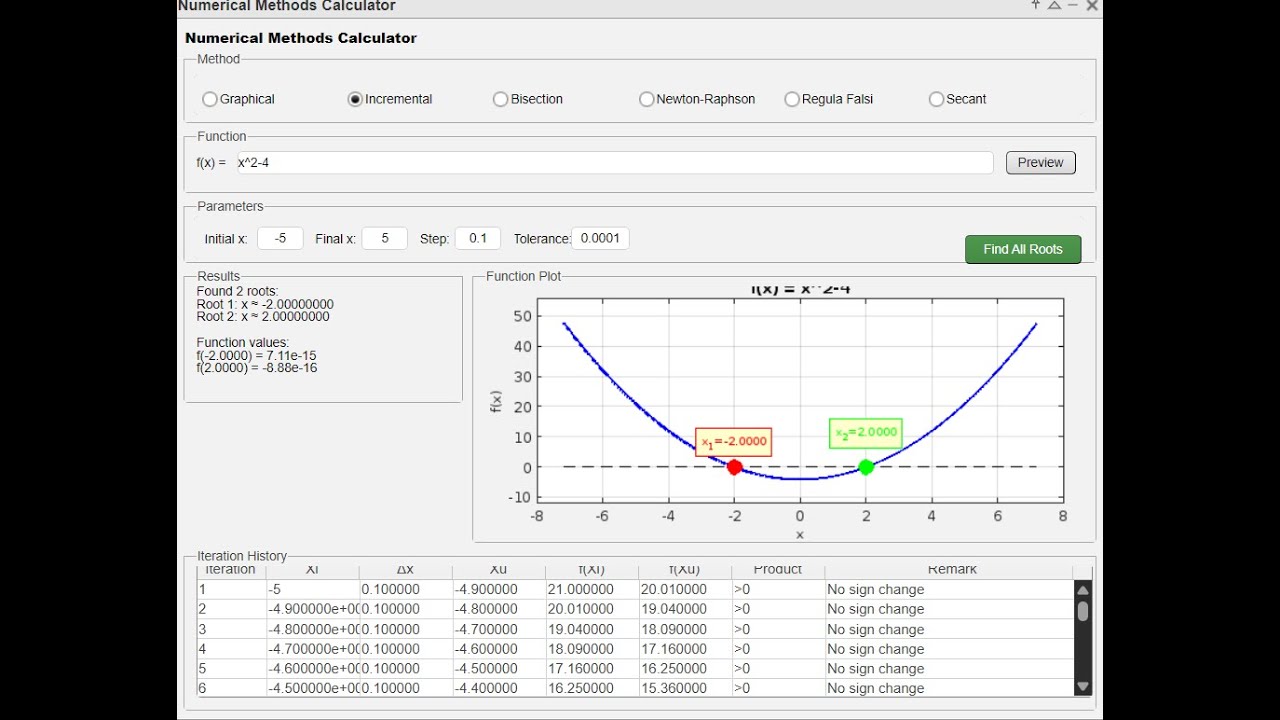Select the 21.000000 cell in iteration 1
Image resolution: width=1280 pixels, height=720 pixels.
592,590
